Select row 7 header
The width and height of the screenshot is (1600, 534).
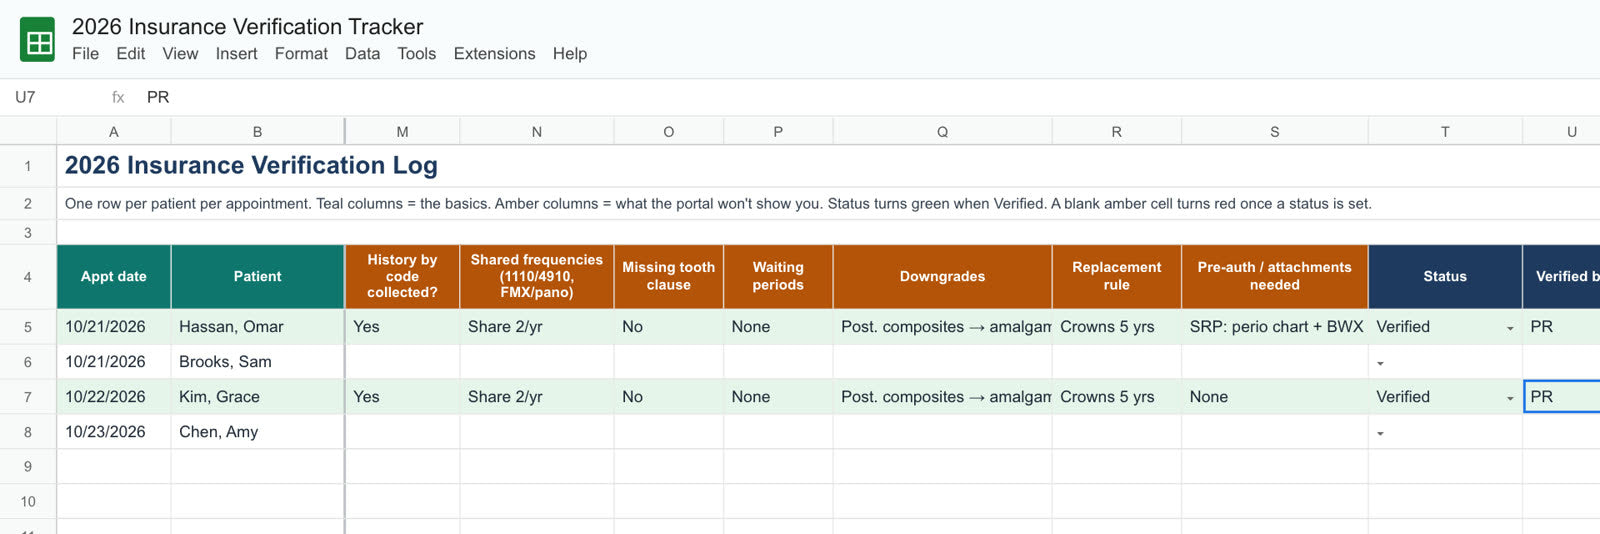point(28,397)
